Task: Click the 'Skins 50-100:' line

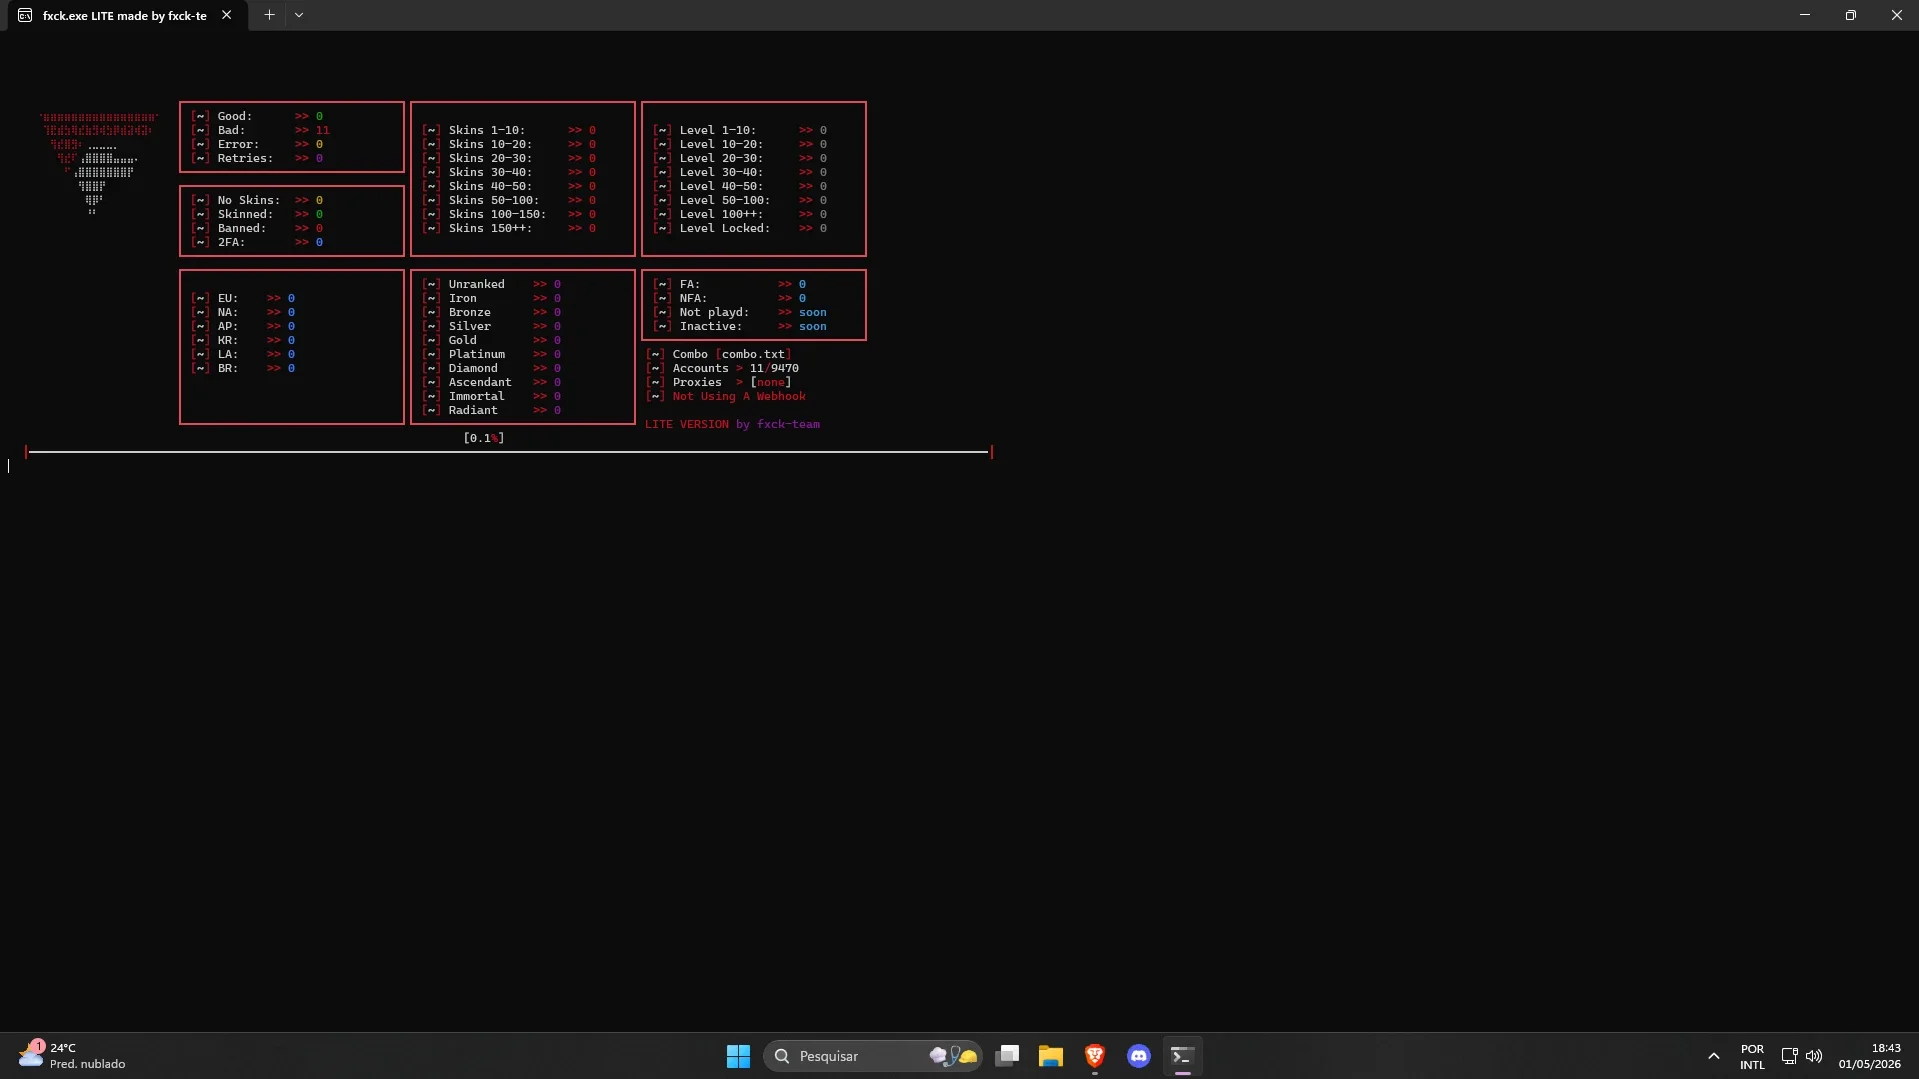Action: [x=509, y=200]
